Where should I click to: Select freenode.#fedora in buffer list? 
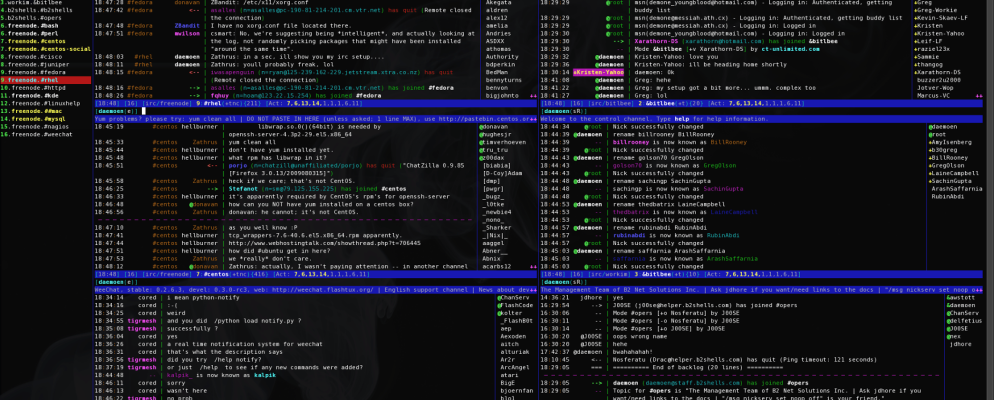point(35,72)
